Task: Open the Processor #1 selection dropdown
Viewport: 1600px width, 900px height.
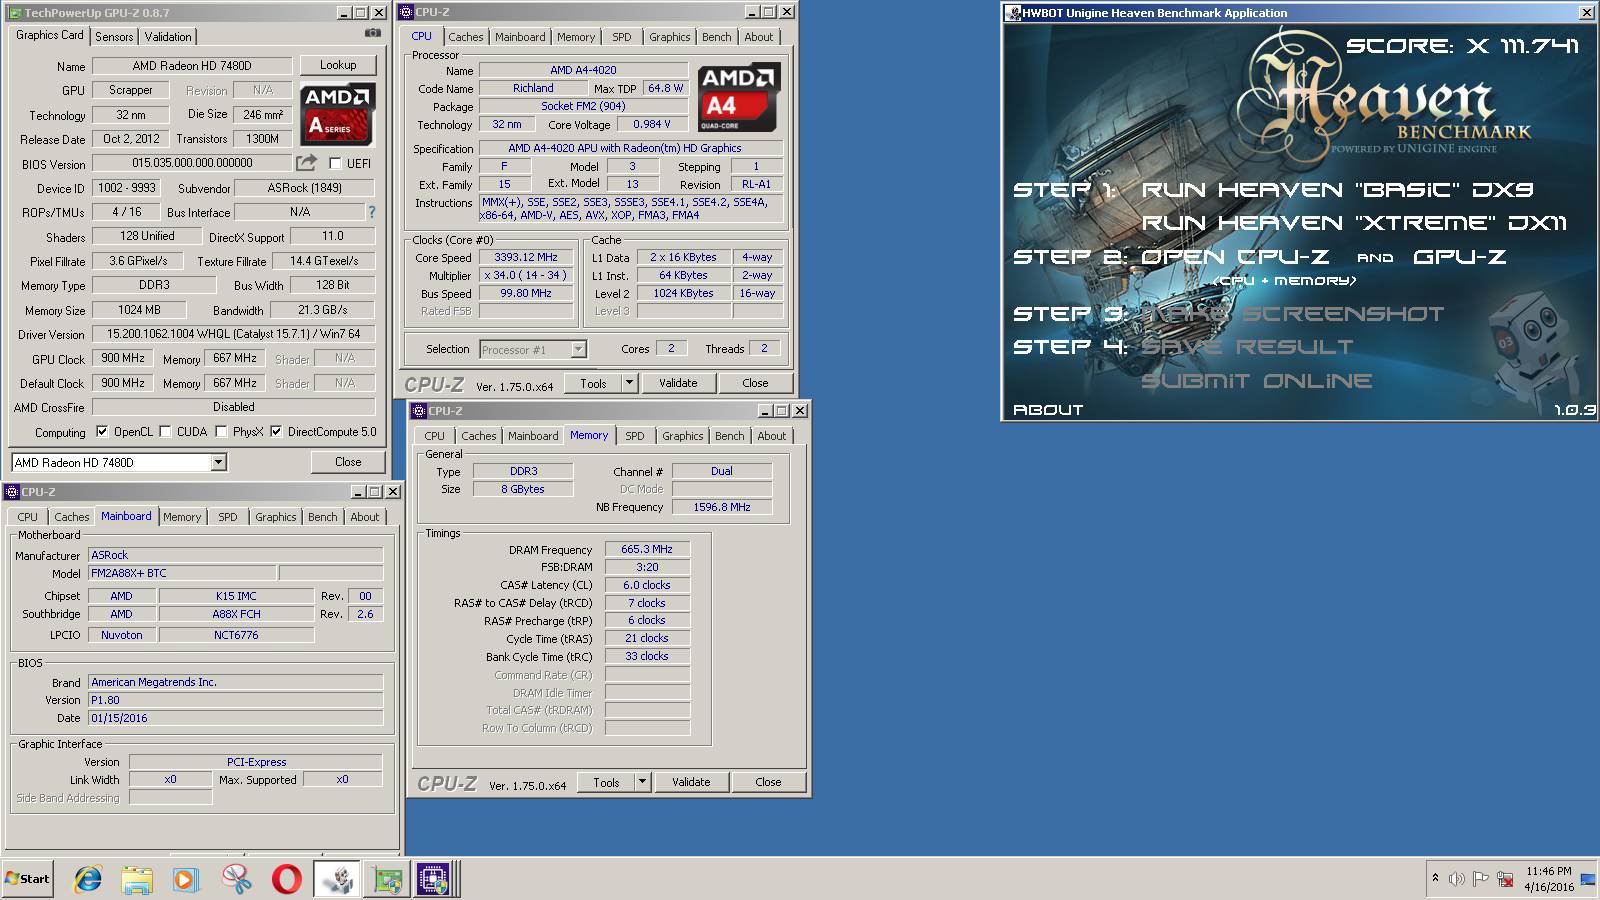Action: (578, 349)
